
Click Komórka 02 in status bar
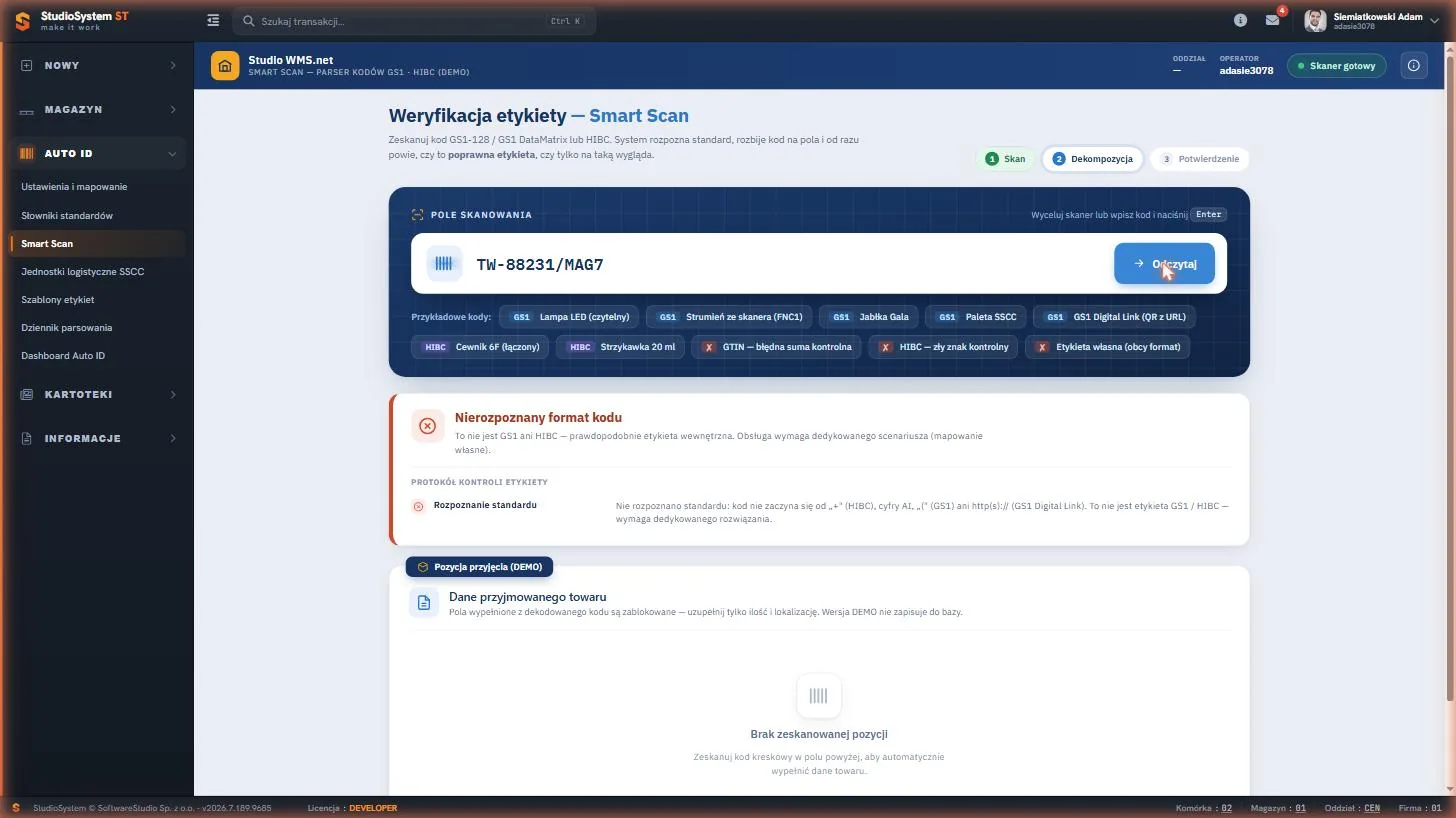tap(1204, 808)
